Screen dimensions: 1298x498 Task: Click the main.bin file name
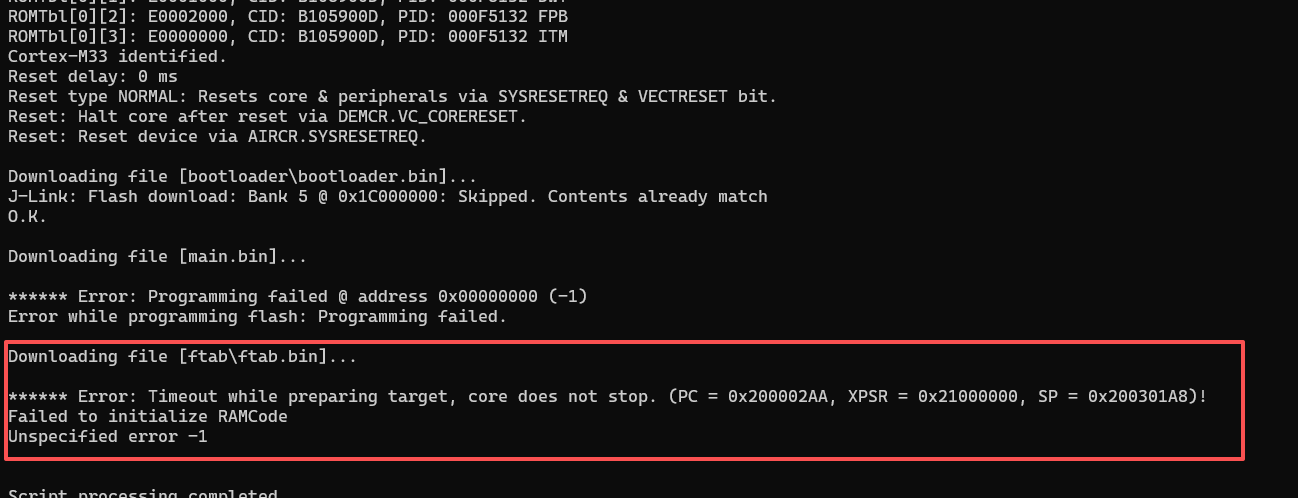[227, 256]
